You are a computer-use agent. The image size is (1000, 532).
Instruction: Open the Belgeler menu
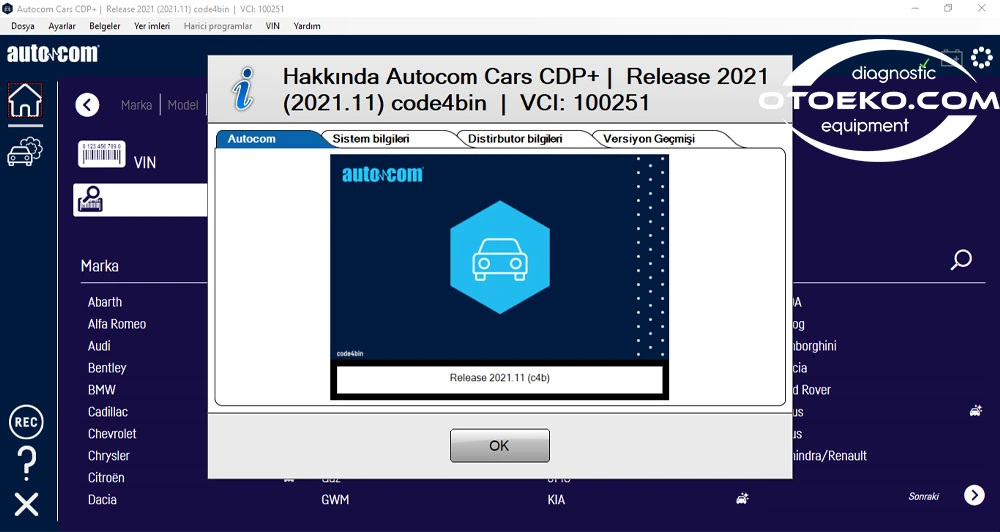click(x=105, y=26)
